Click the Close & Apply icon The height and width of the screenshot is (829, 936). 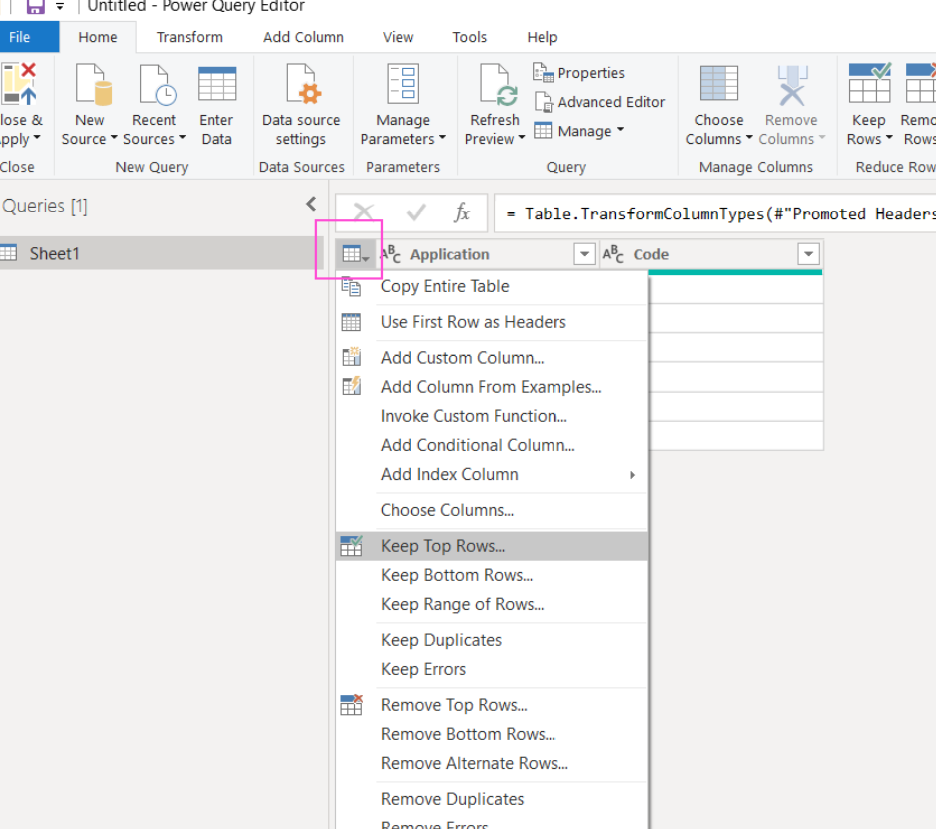coord(19,85)
